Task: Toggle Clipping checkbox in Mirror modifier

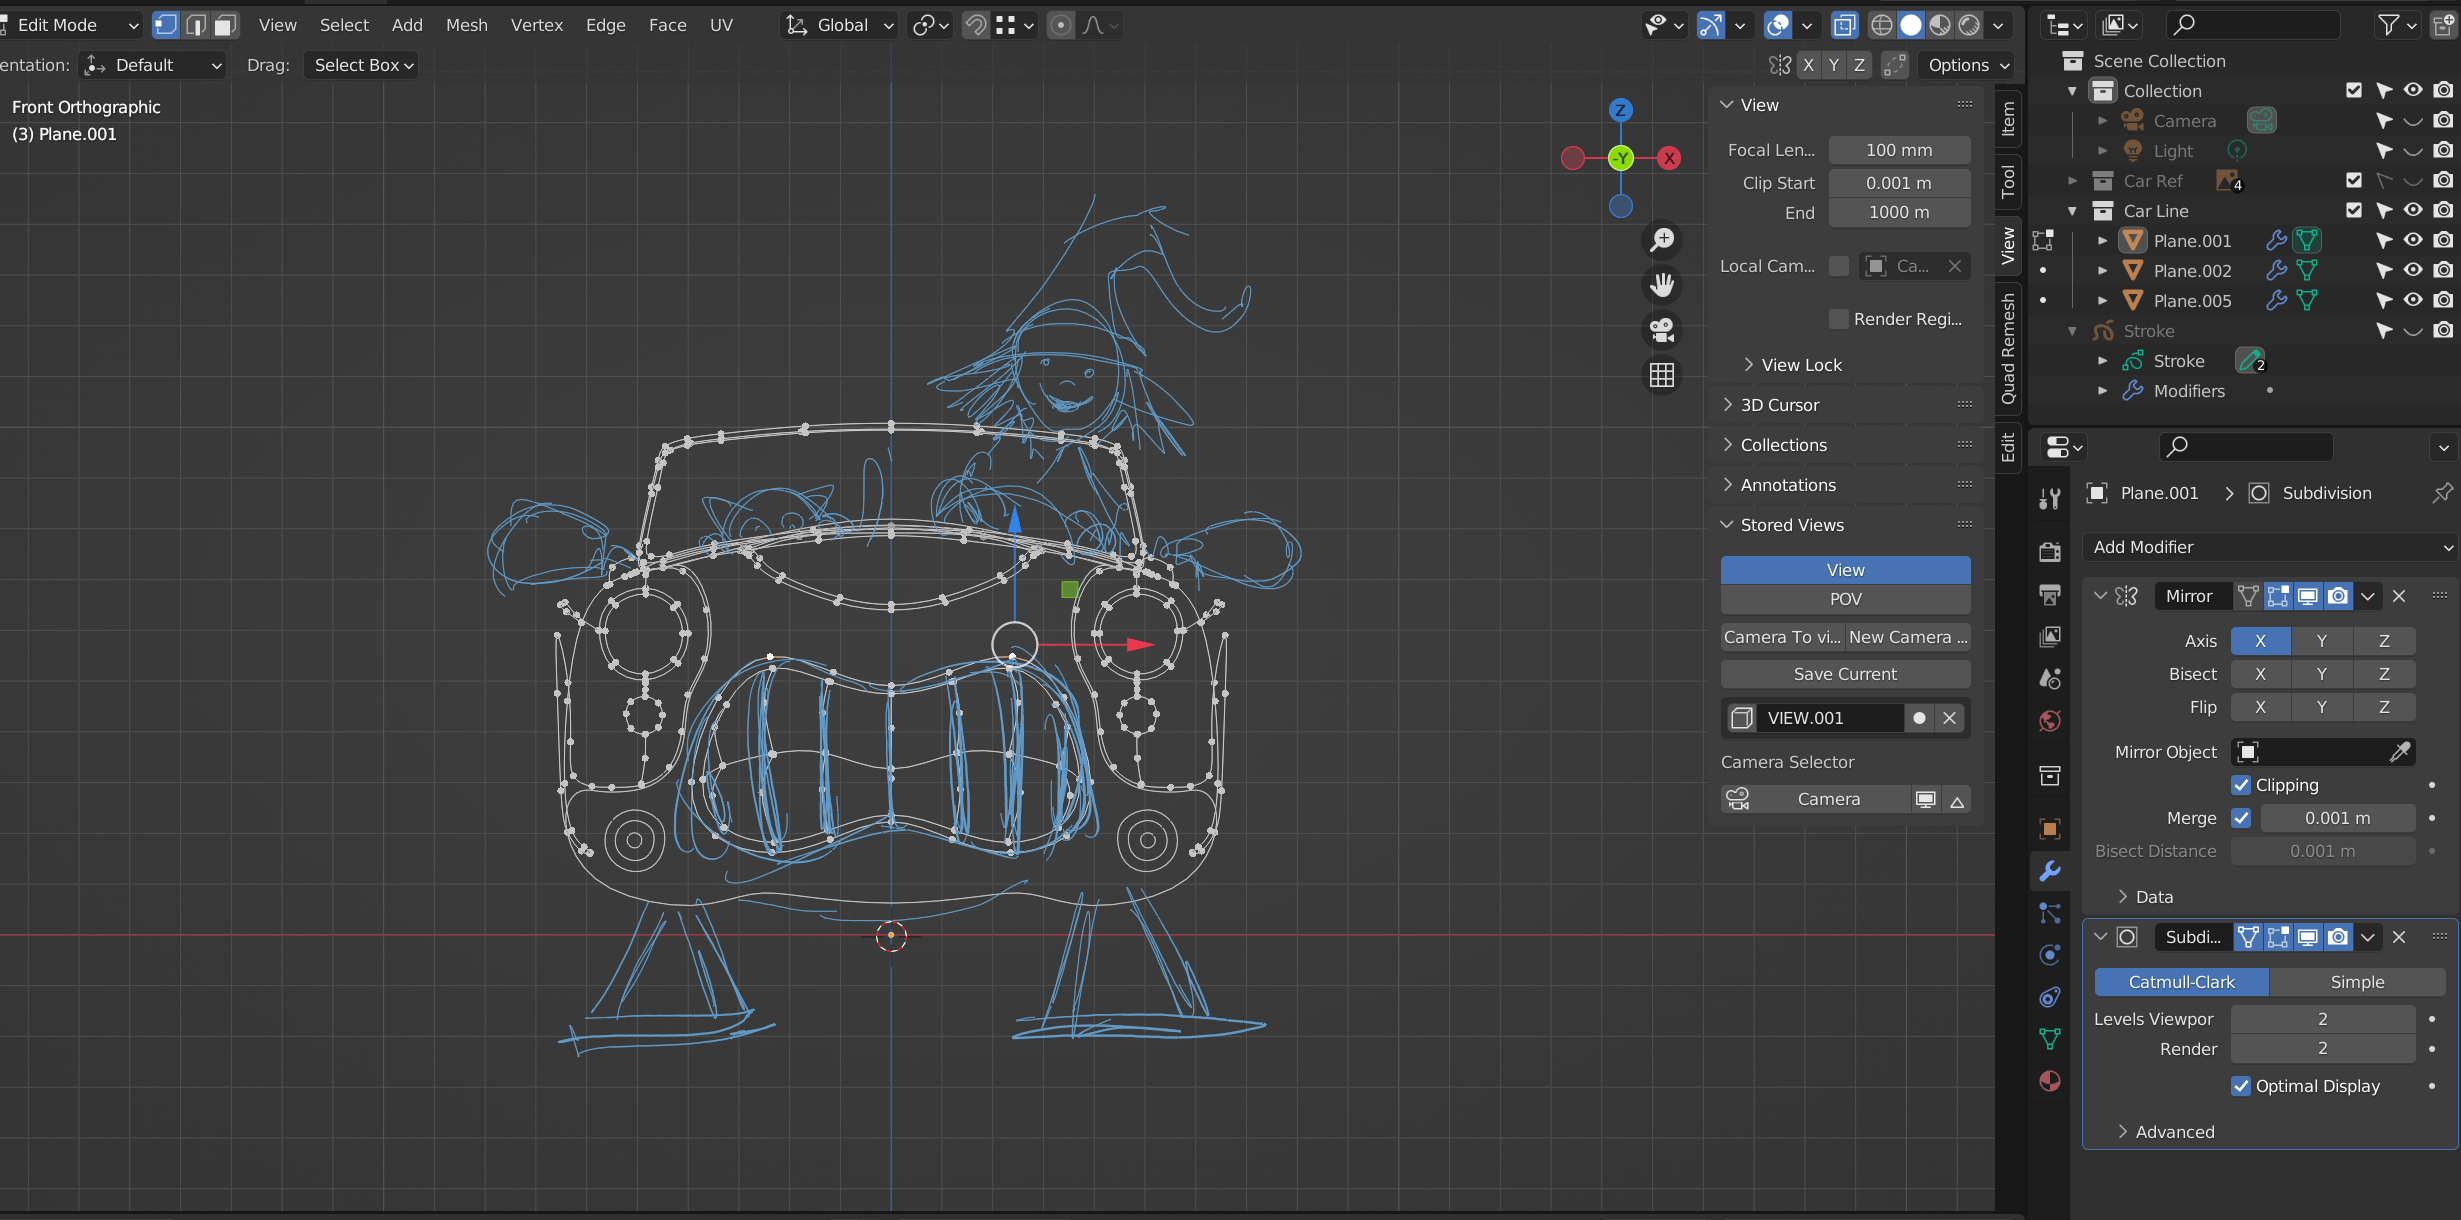Action: click(2241, 785)
